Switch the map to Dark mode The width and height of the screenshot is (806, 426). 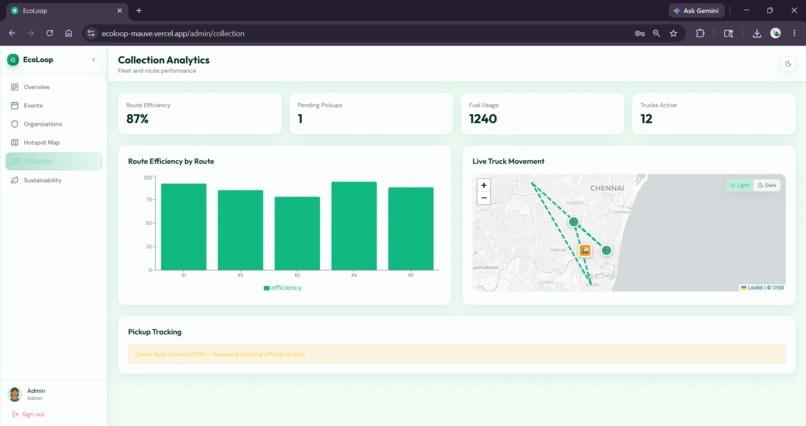767,185
